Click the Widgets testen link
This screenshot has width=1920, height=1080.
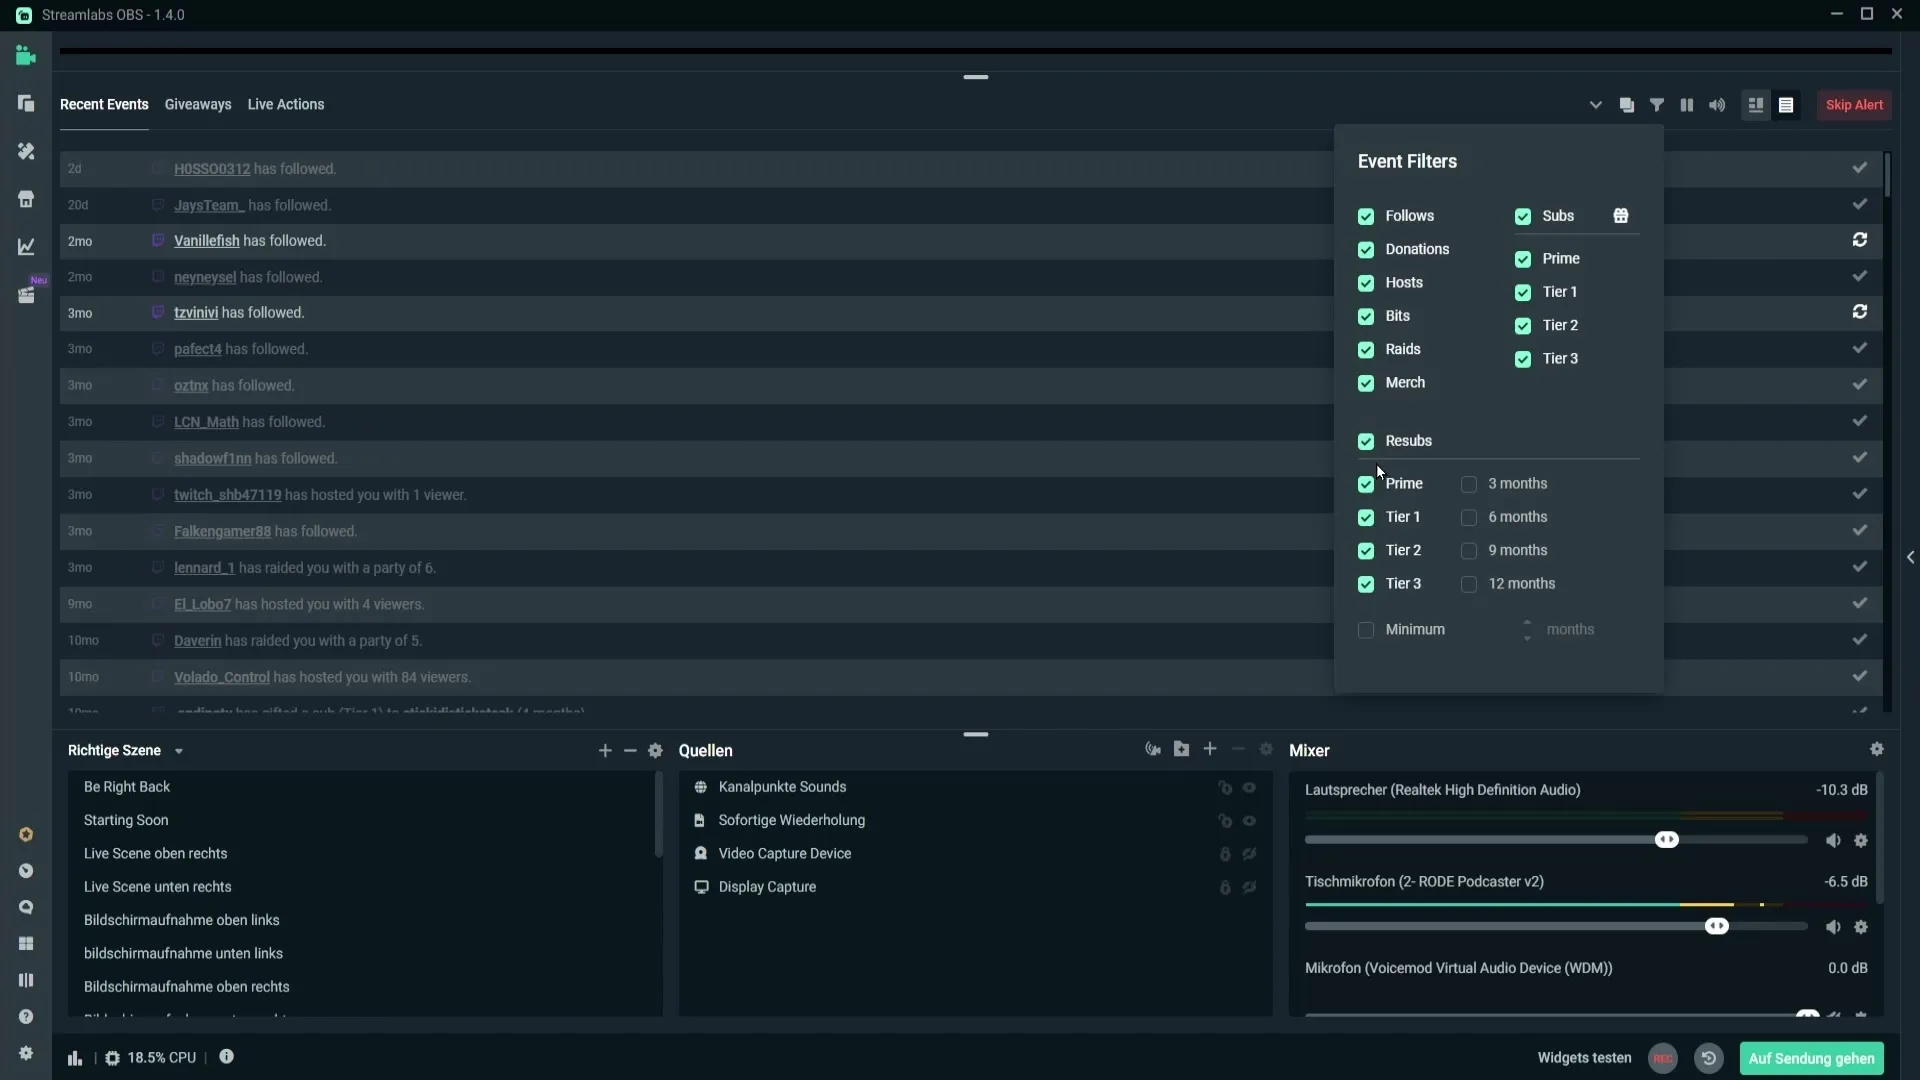click(1585, 1058)
